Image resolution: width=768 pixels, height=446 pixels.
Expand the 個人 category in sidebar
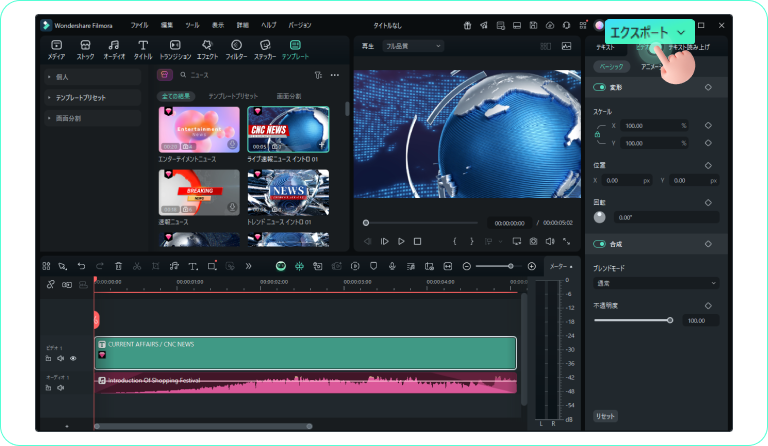(93, 77)
